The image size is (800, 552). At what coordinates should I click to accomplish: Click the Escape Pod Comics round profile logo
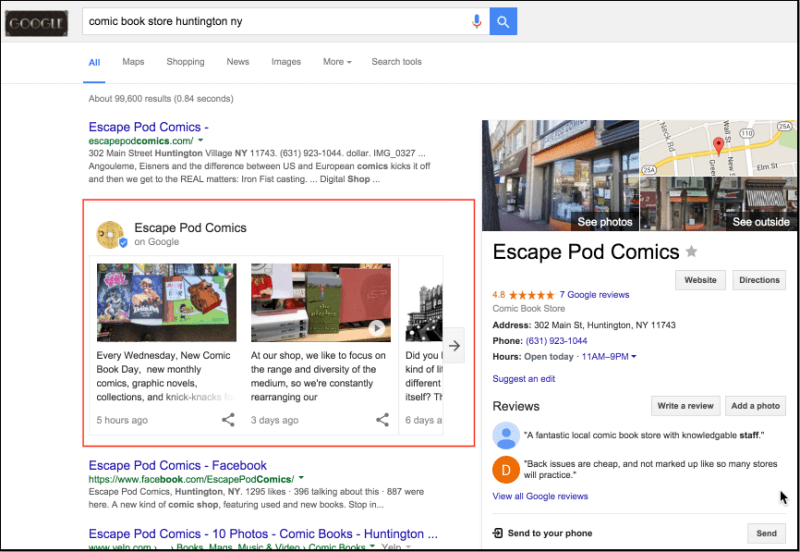[111, 235]
